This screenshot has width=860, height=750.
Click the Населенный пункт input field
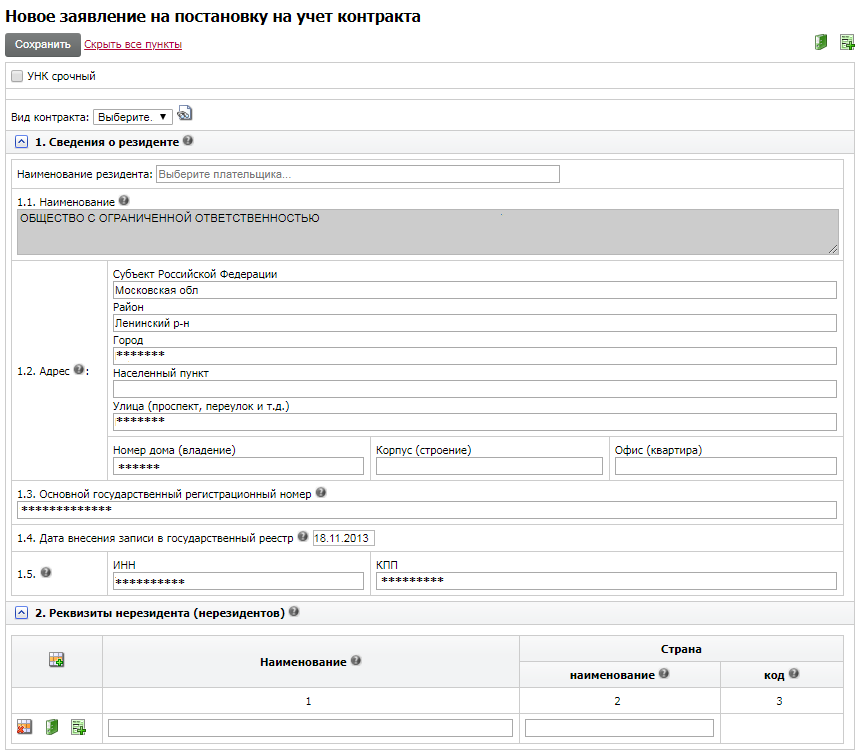click(x=474, y=389)
